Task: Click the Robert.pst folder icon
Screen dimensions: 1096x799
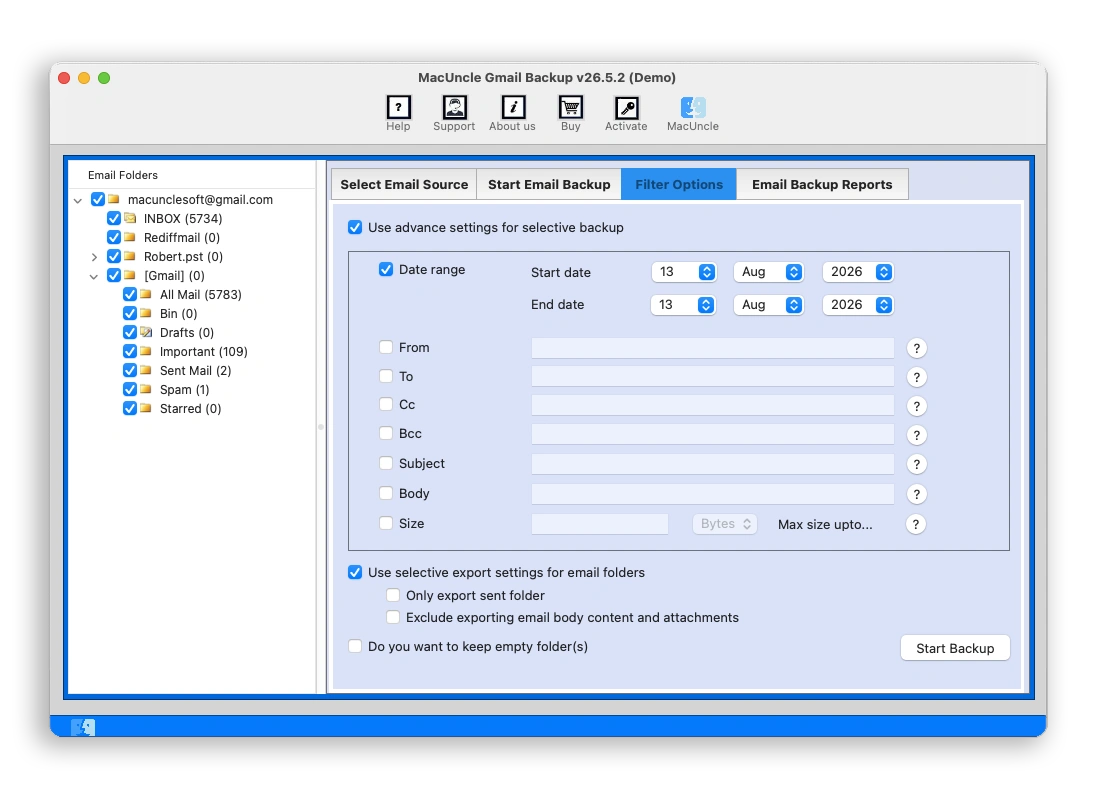Action: point(130,256)
